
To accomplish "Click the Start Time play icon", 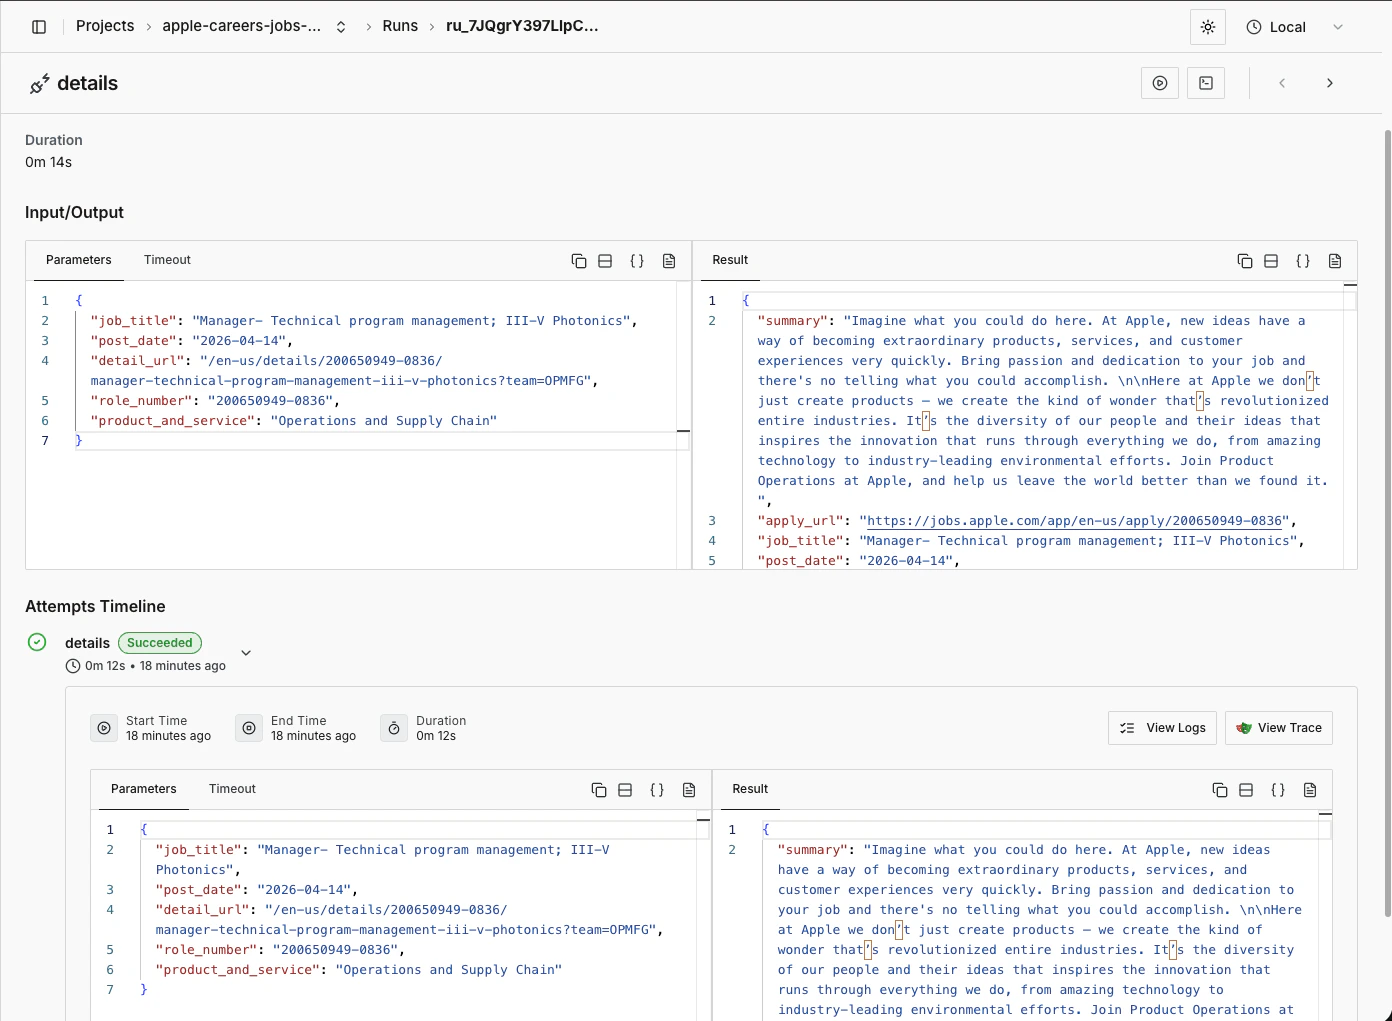I will point(104,728).
